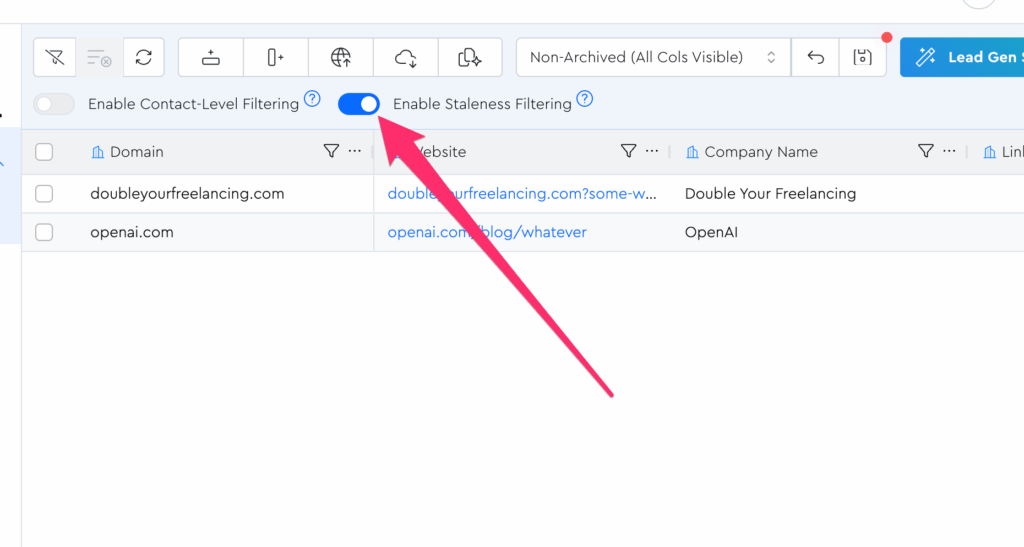Click the AI documents sparkle icon
This screenshot has width=1024, height=547.
pos(470,57)
